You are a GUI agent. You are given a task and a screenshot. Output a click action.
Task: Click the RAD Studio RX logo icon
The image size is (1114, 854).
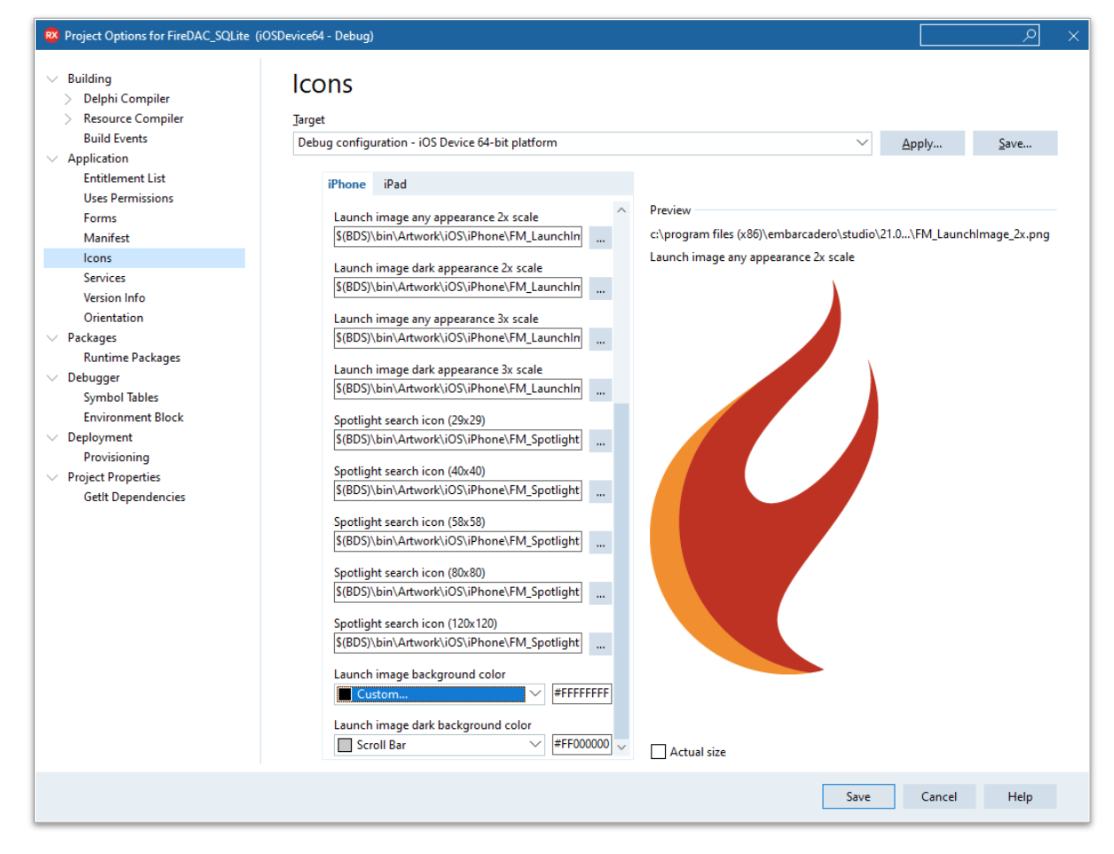[51, 35]
